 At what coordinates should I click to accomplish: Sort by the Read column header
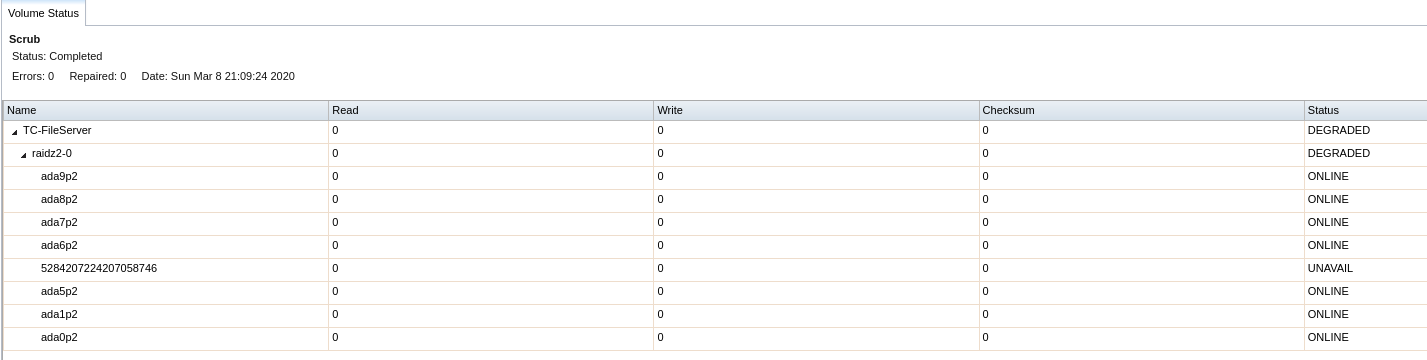(x=490, y=110)
